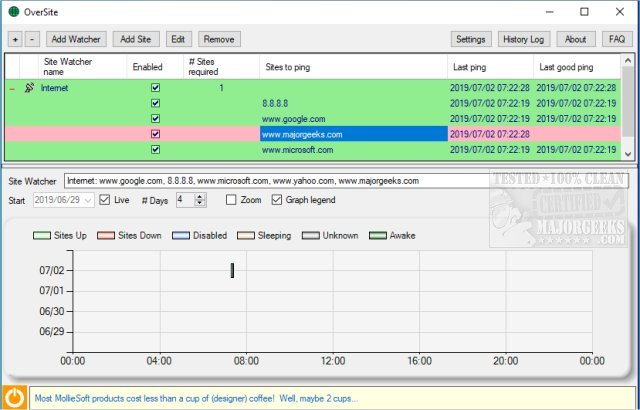Click the 06/29 graph axis label

[52, 331]
